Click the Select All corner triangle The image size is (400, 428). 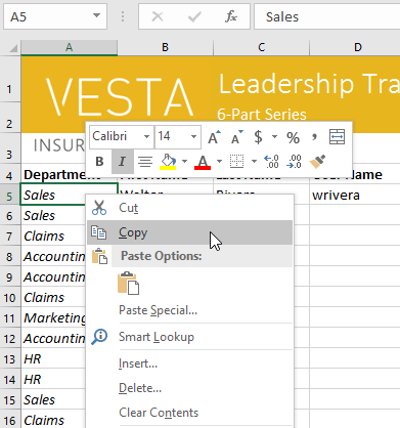tap(13, 49)
